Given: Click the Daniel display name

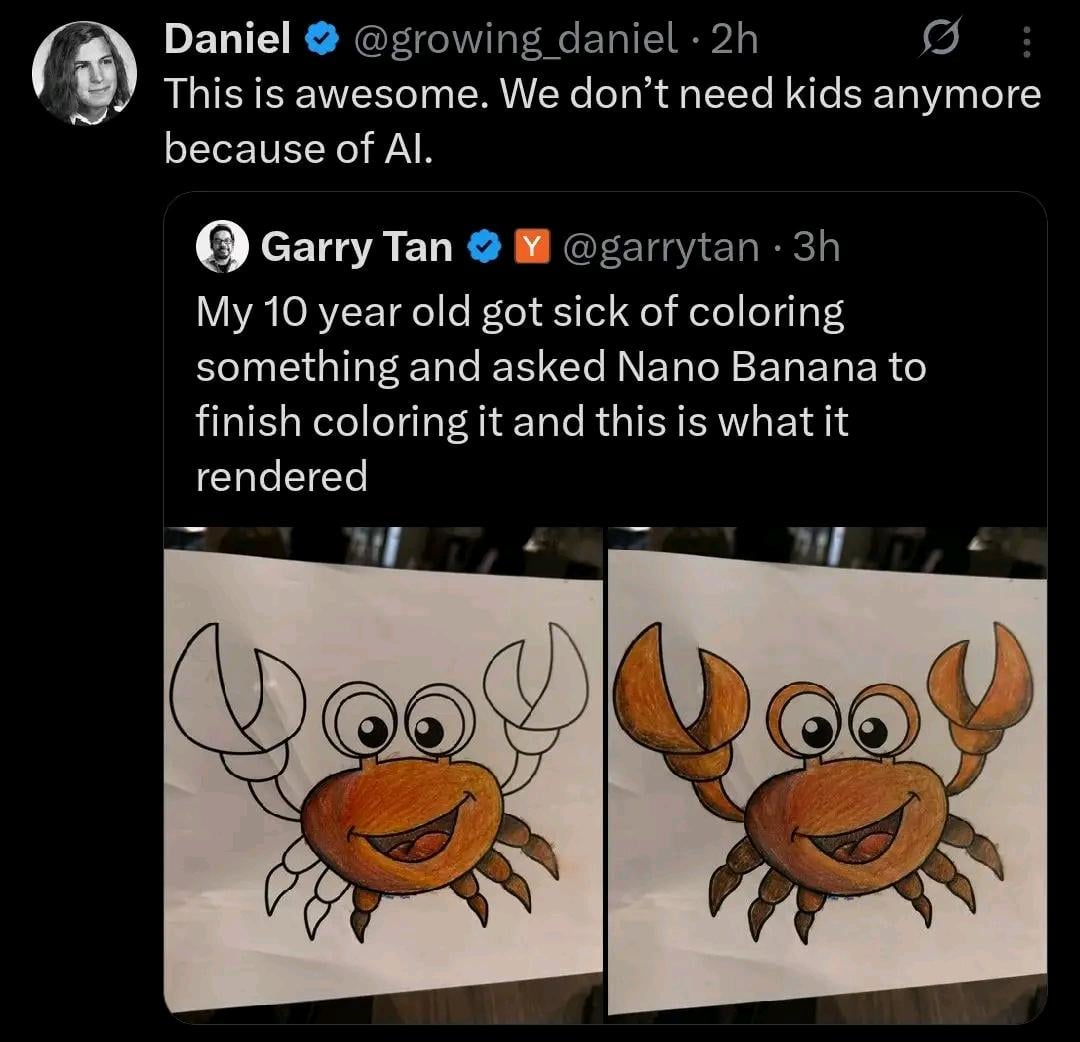Looking at the screenshot, I should point(227,41).
